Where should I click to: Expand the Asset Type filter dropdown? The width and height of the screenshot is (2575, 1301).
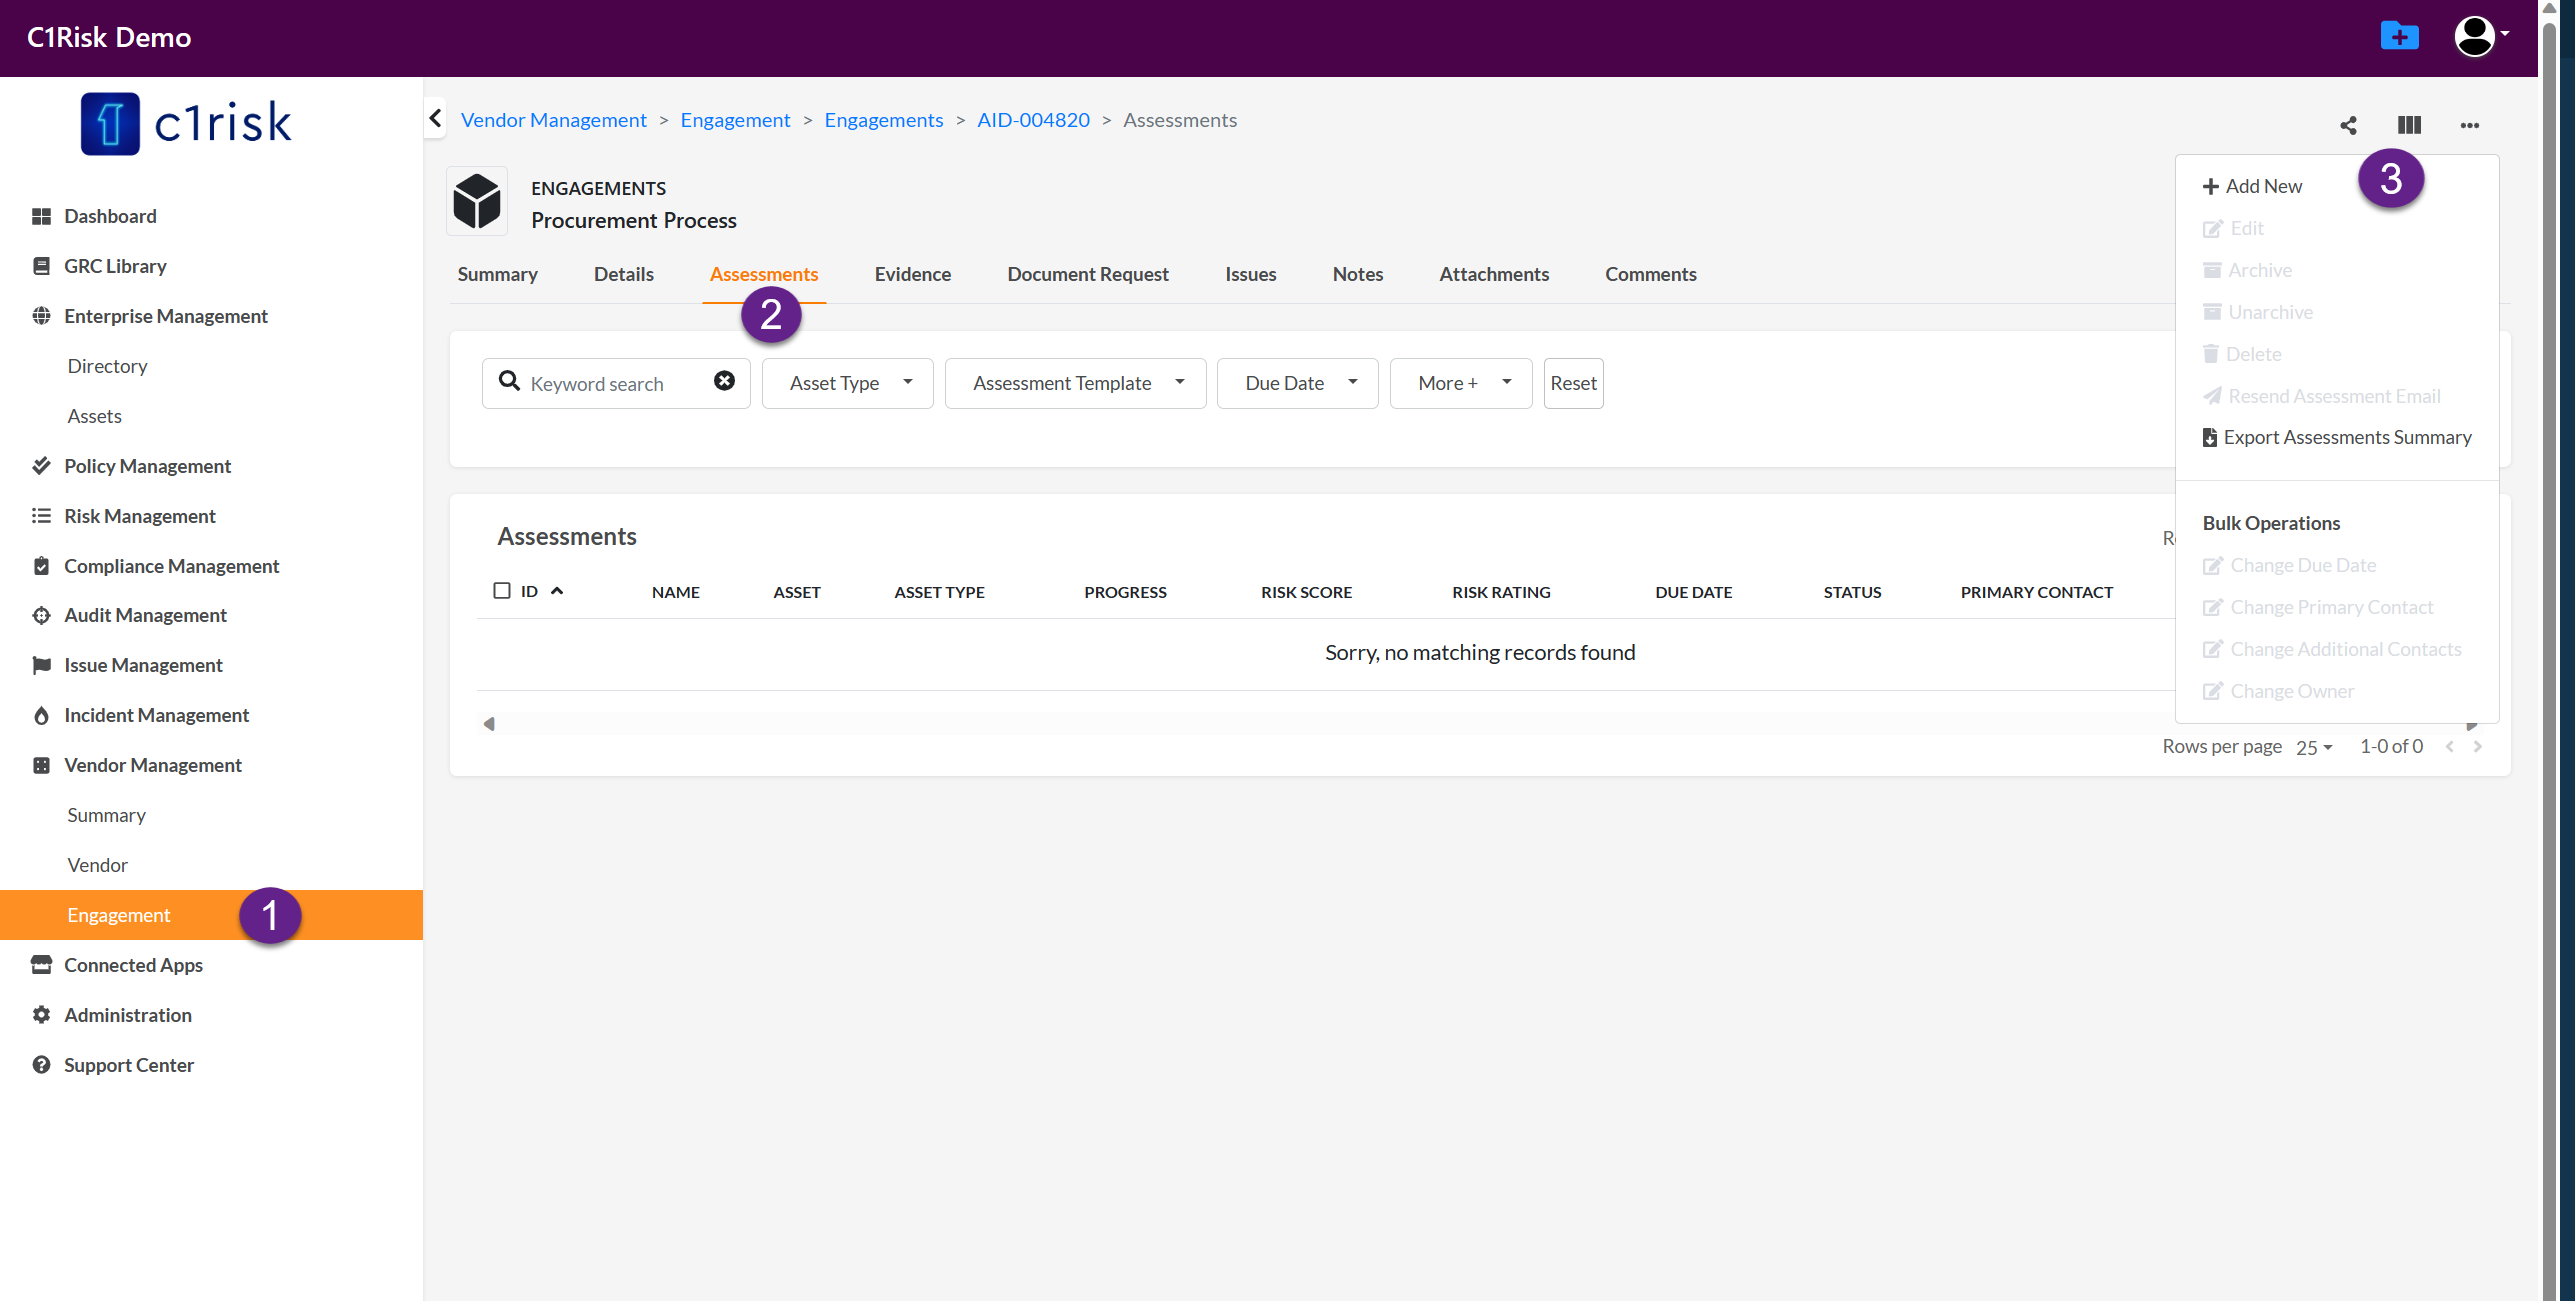[847, 383]
